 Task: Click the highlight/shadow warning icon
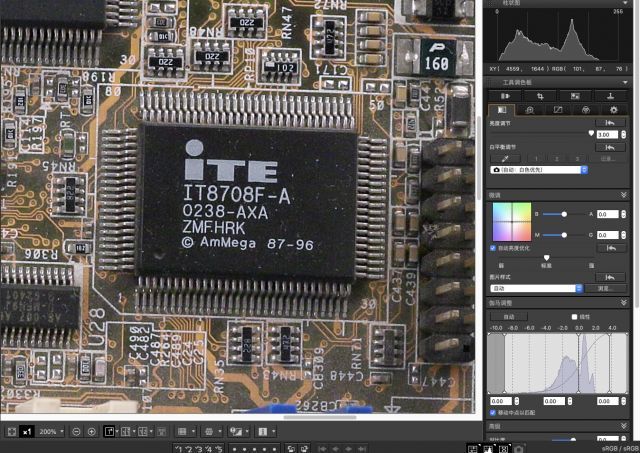click(236, 431)
